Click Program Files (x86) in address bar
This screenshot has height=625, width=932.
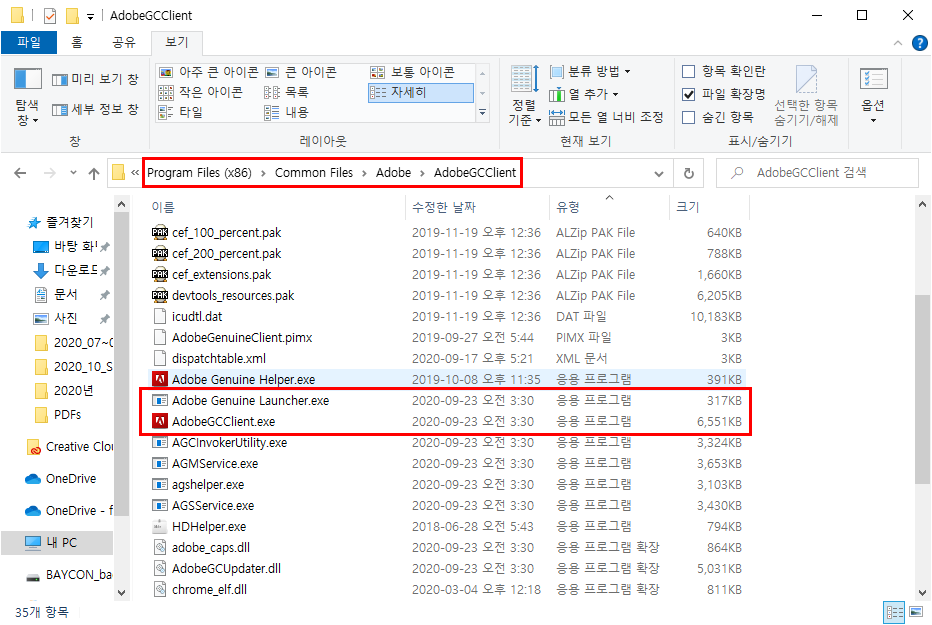click(199, 173)
